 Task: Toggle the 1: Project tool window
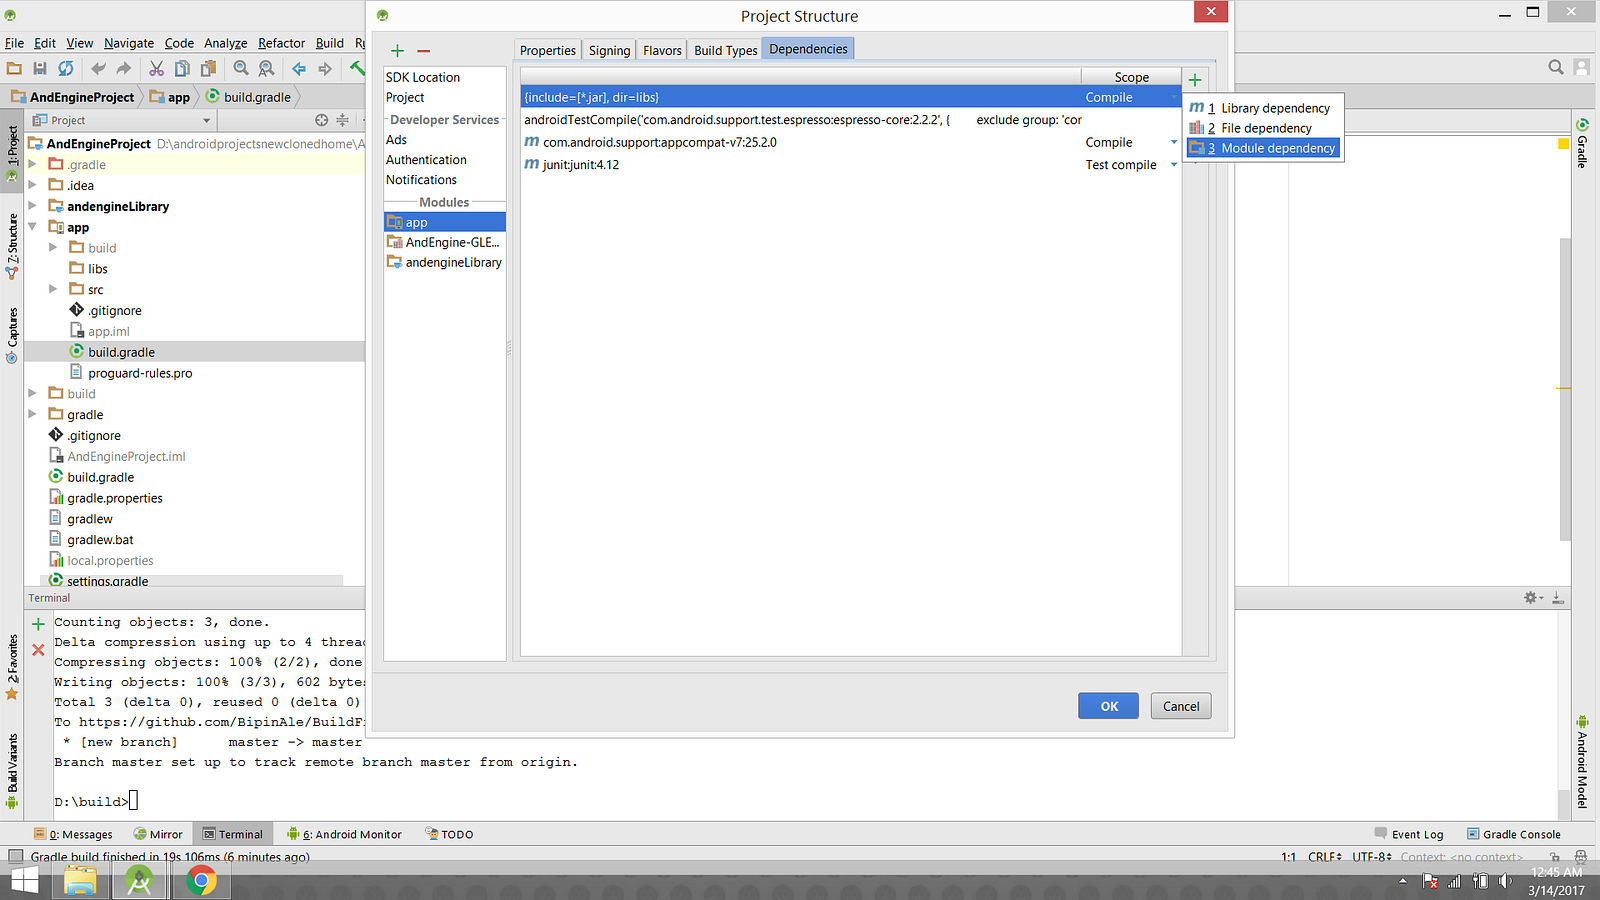click(x=12, y=153)
